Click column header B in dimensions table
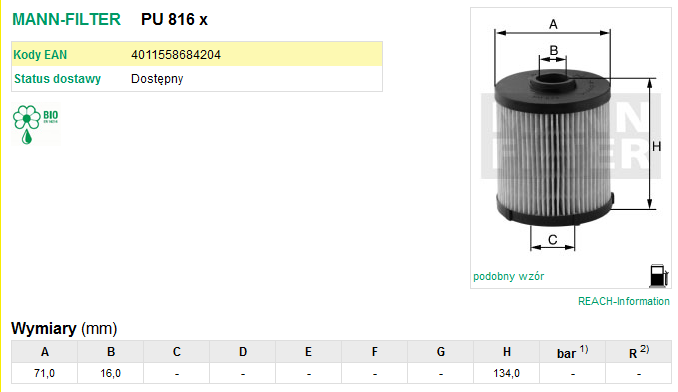Image resolution: width=678 pixels, height=392 pixels. (111, 352)
